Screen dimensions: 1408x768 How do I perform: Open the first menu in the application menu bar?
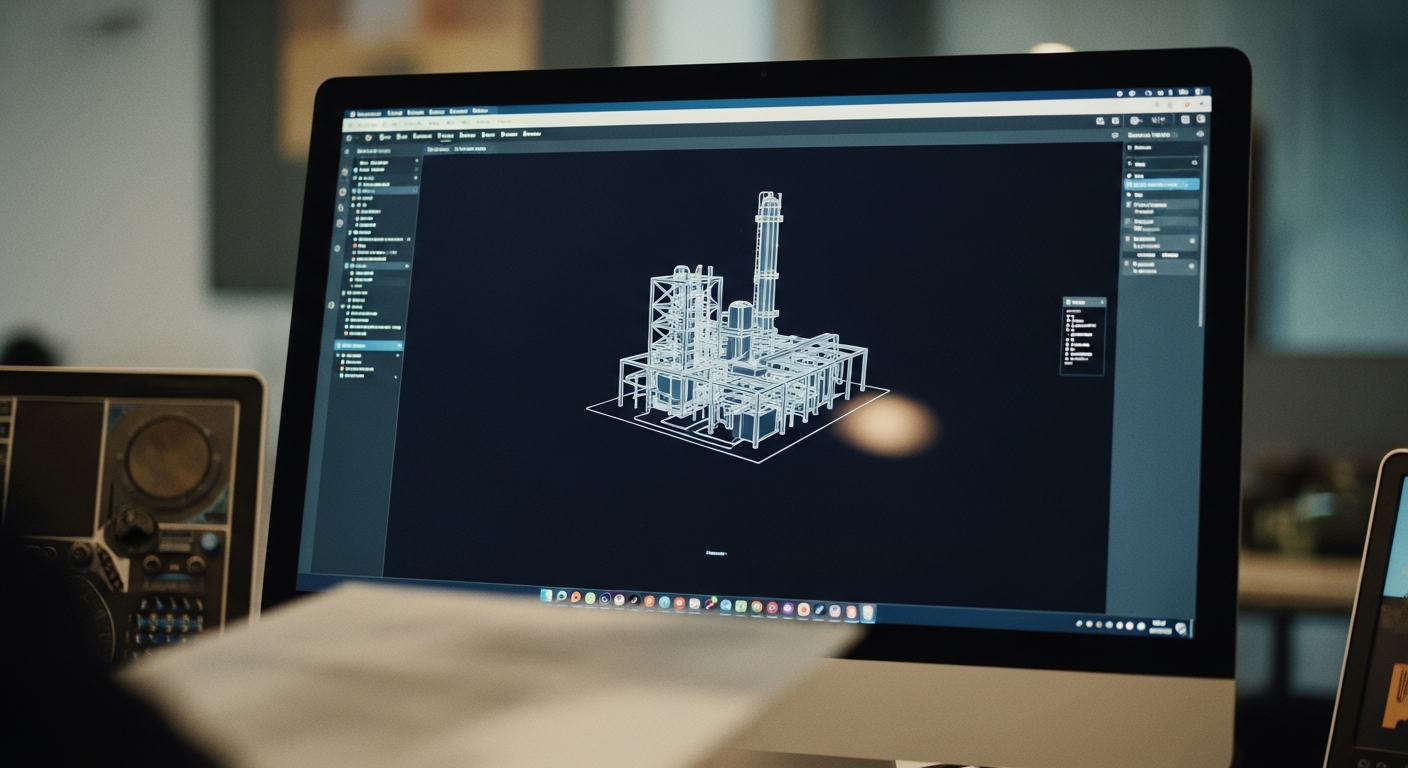tap(362, 113)
